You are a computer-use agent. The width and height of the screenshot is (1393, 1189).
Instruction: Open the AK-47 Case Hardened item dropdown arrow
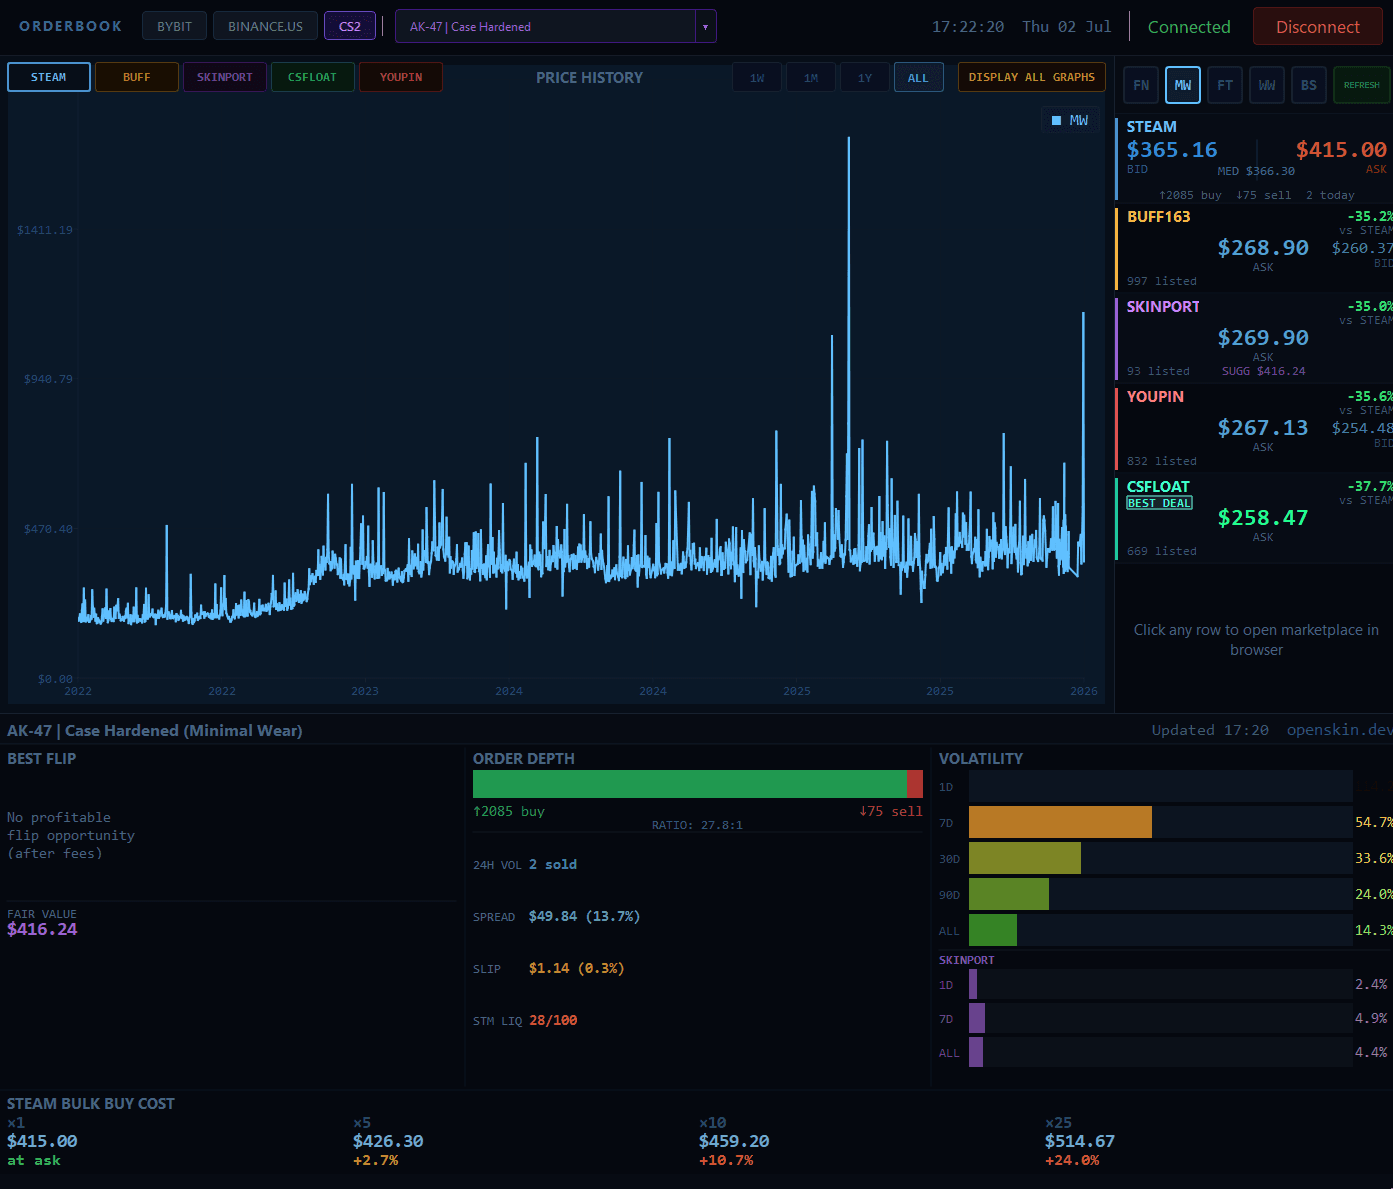pyautogui.click(x=706, y=27)
